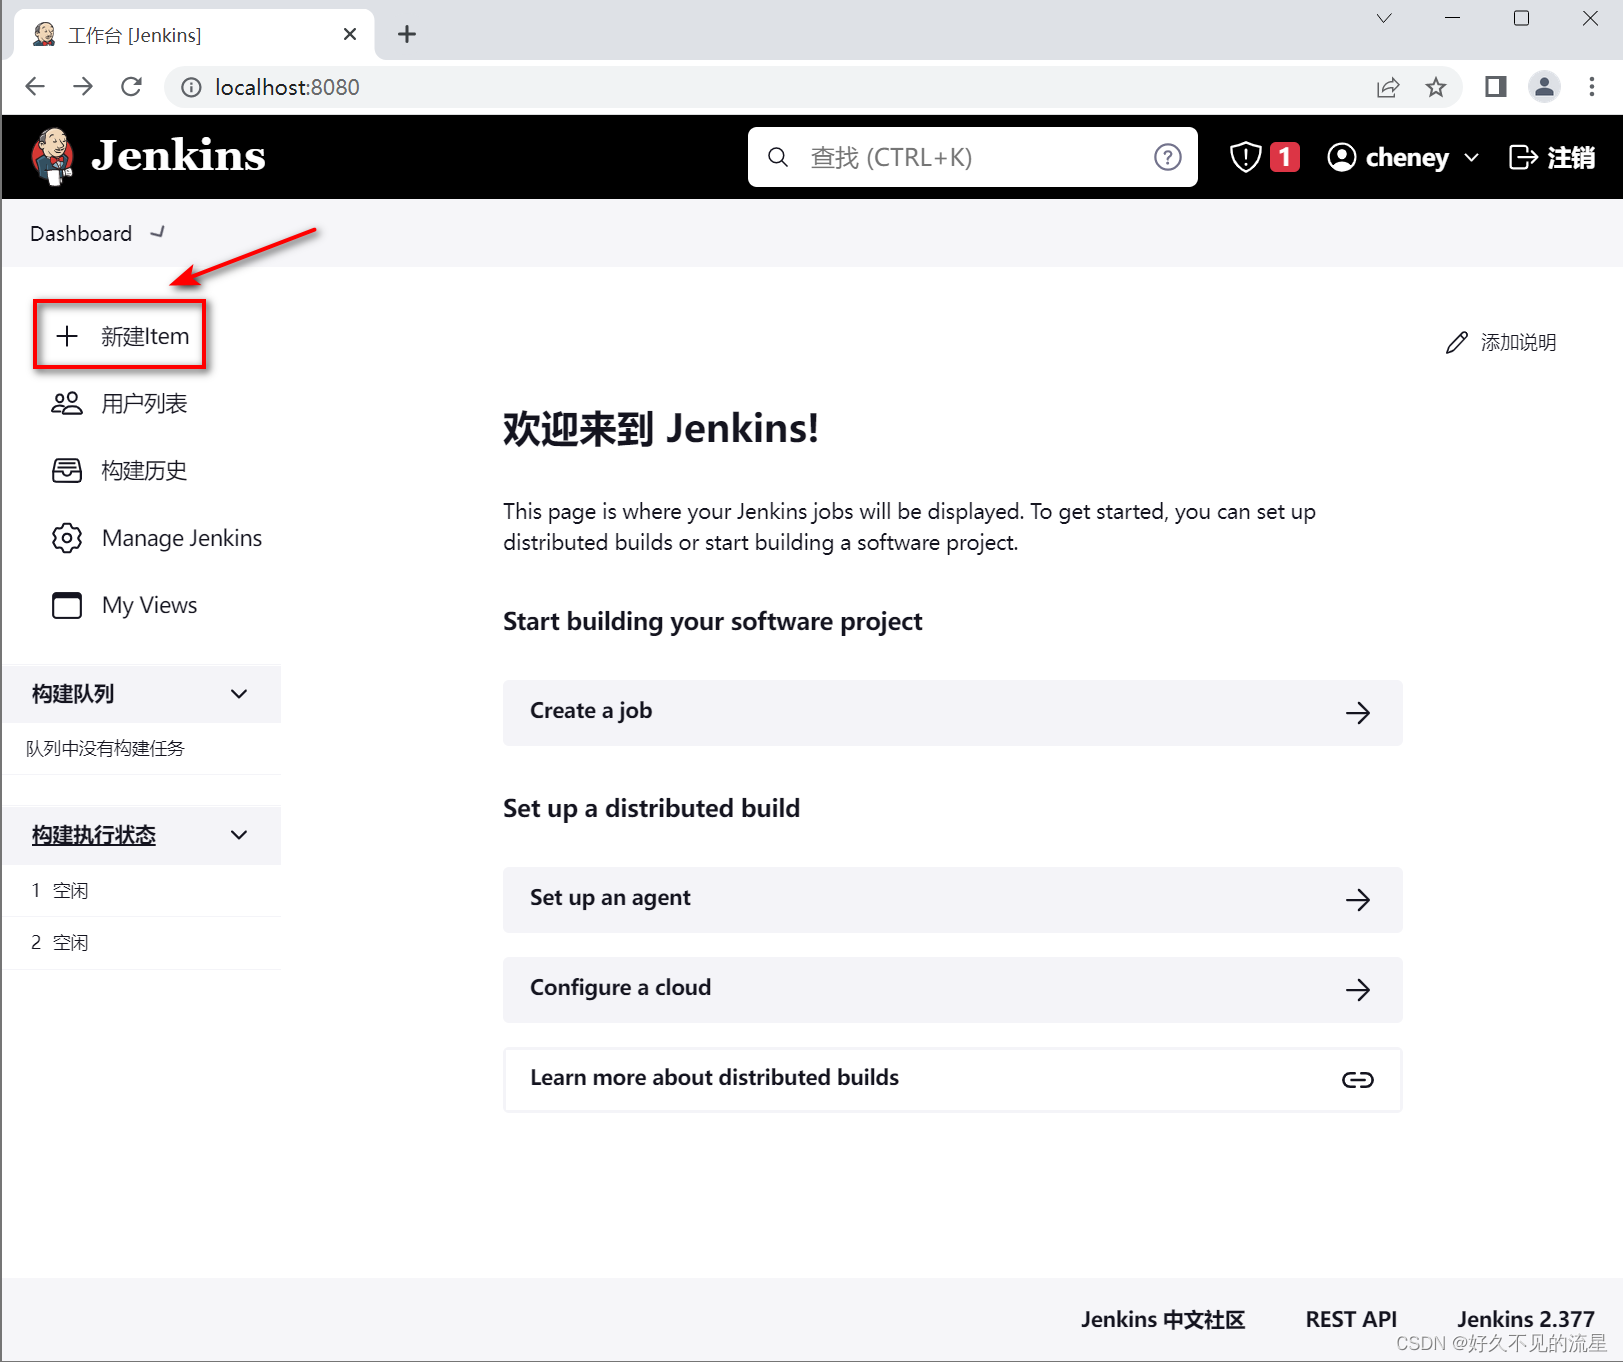Click the 用户列表 people icon
The image size is (1623, 1362).
[x=67, y=403]
